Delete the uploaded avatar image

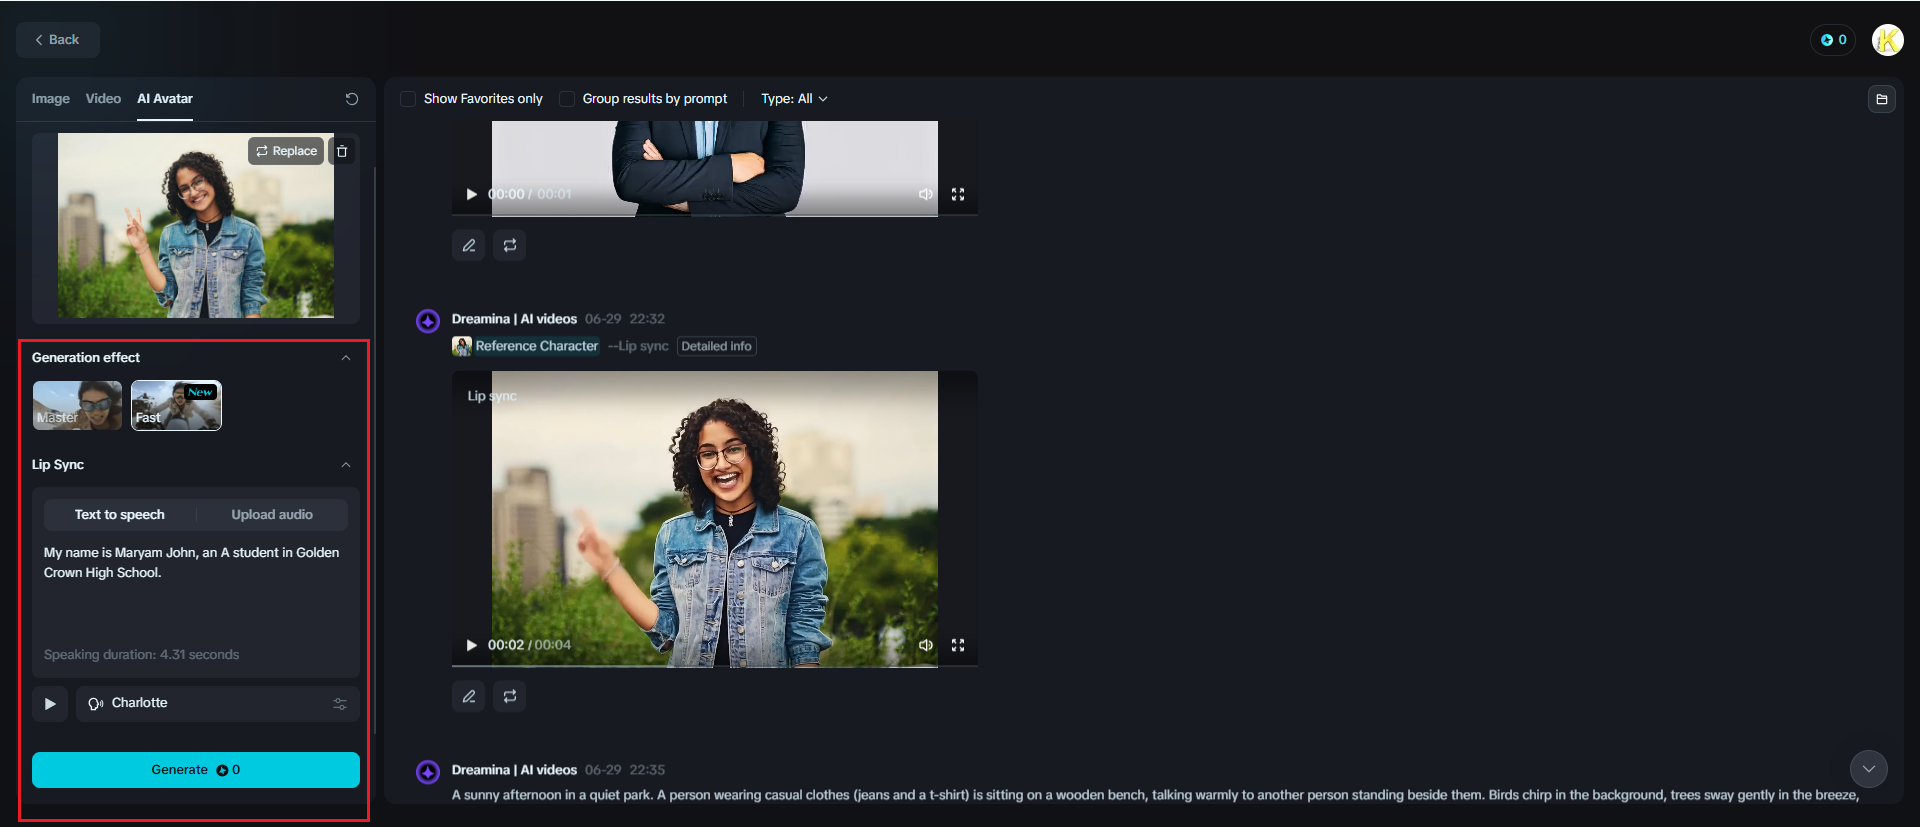342,151
